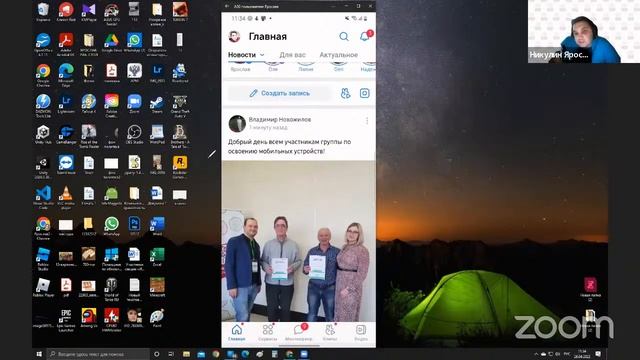Open Видео in bottom navigation
Screen dimensions: 640x360
click(x=361, y=333)
